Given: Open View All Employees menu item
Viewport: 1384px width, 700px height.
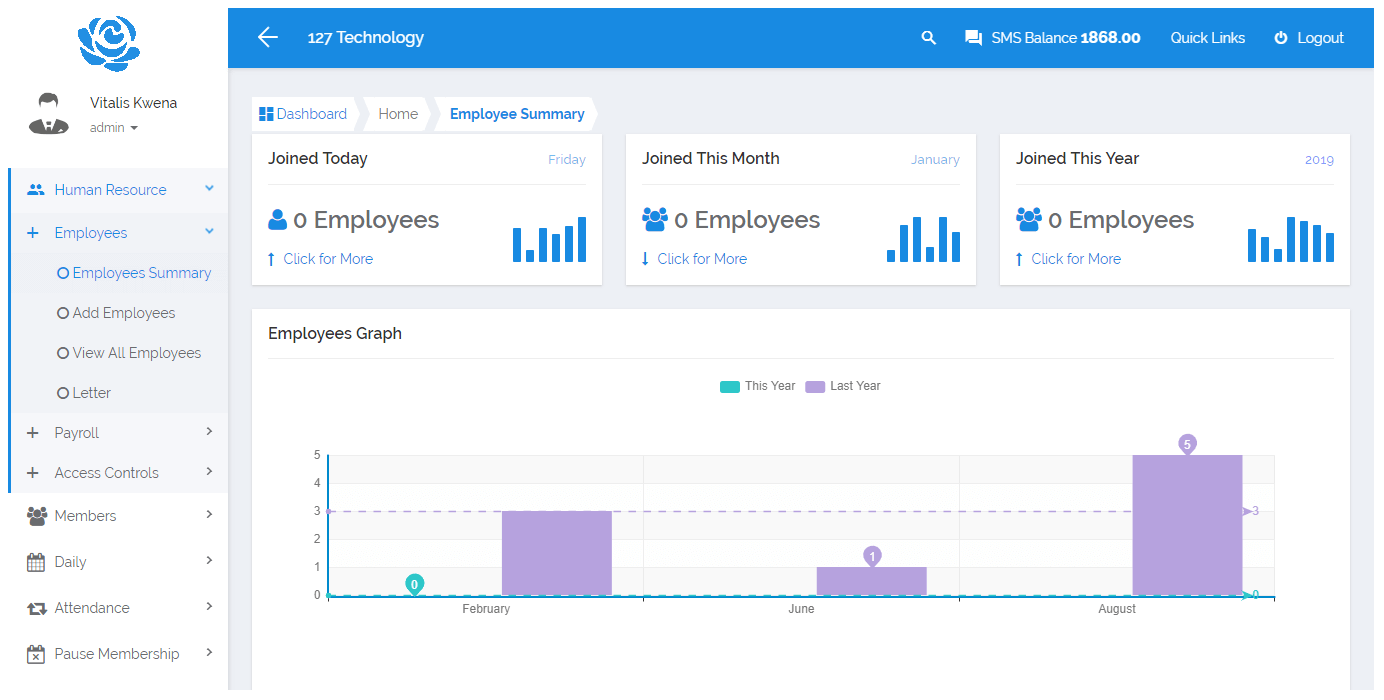Looking at the screenshot, I should pyautogui.click(x=136, y=353).
